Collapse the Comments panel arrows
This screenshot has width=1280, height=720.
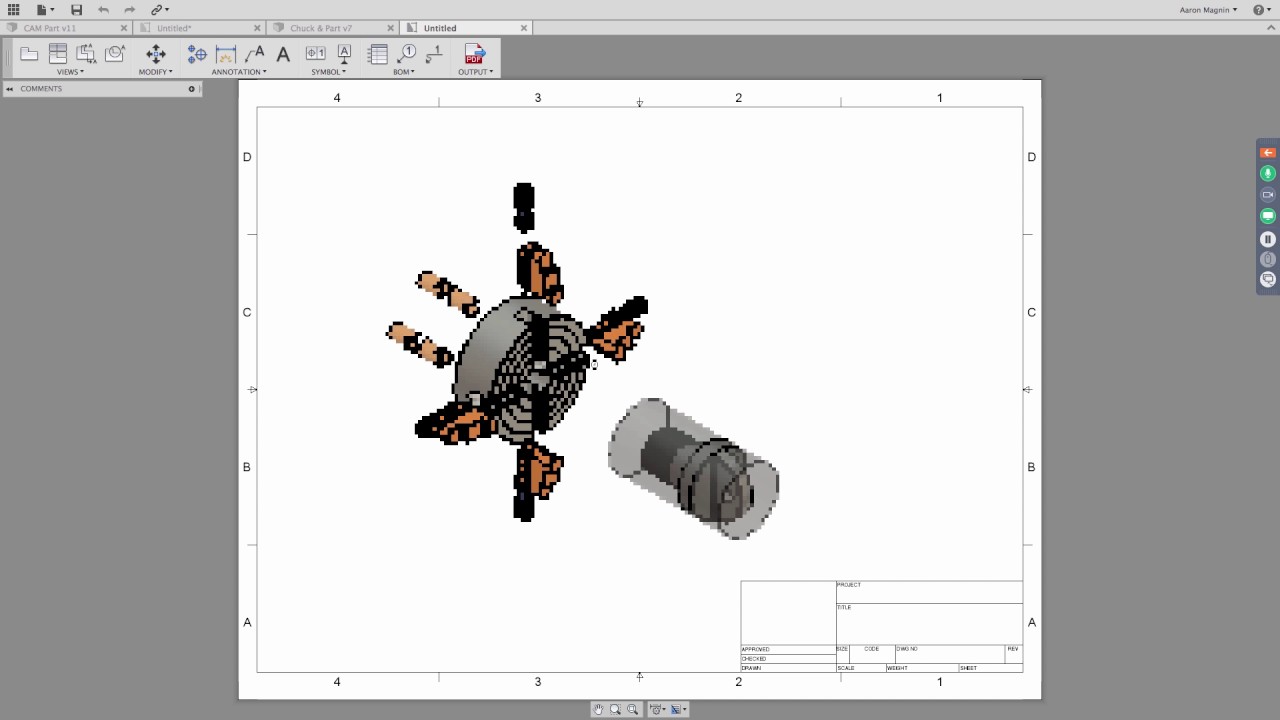[x=10, y=89]
